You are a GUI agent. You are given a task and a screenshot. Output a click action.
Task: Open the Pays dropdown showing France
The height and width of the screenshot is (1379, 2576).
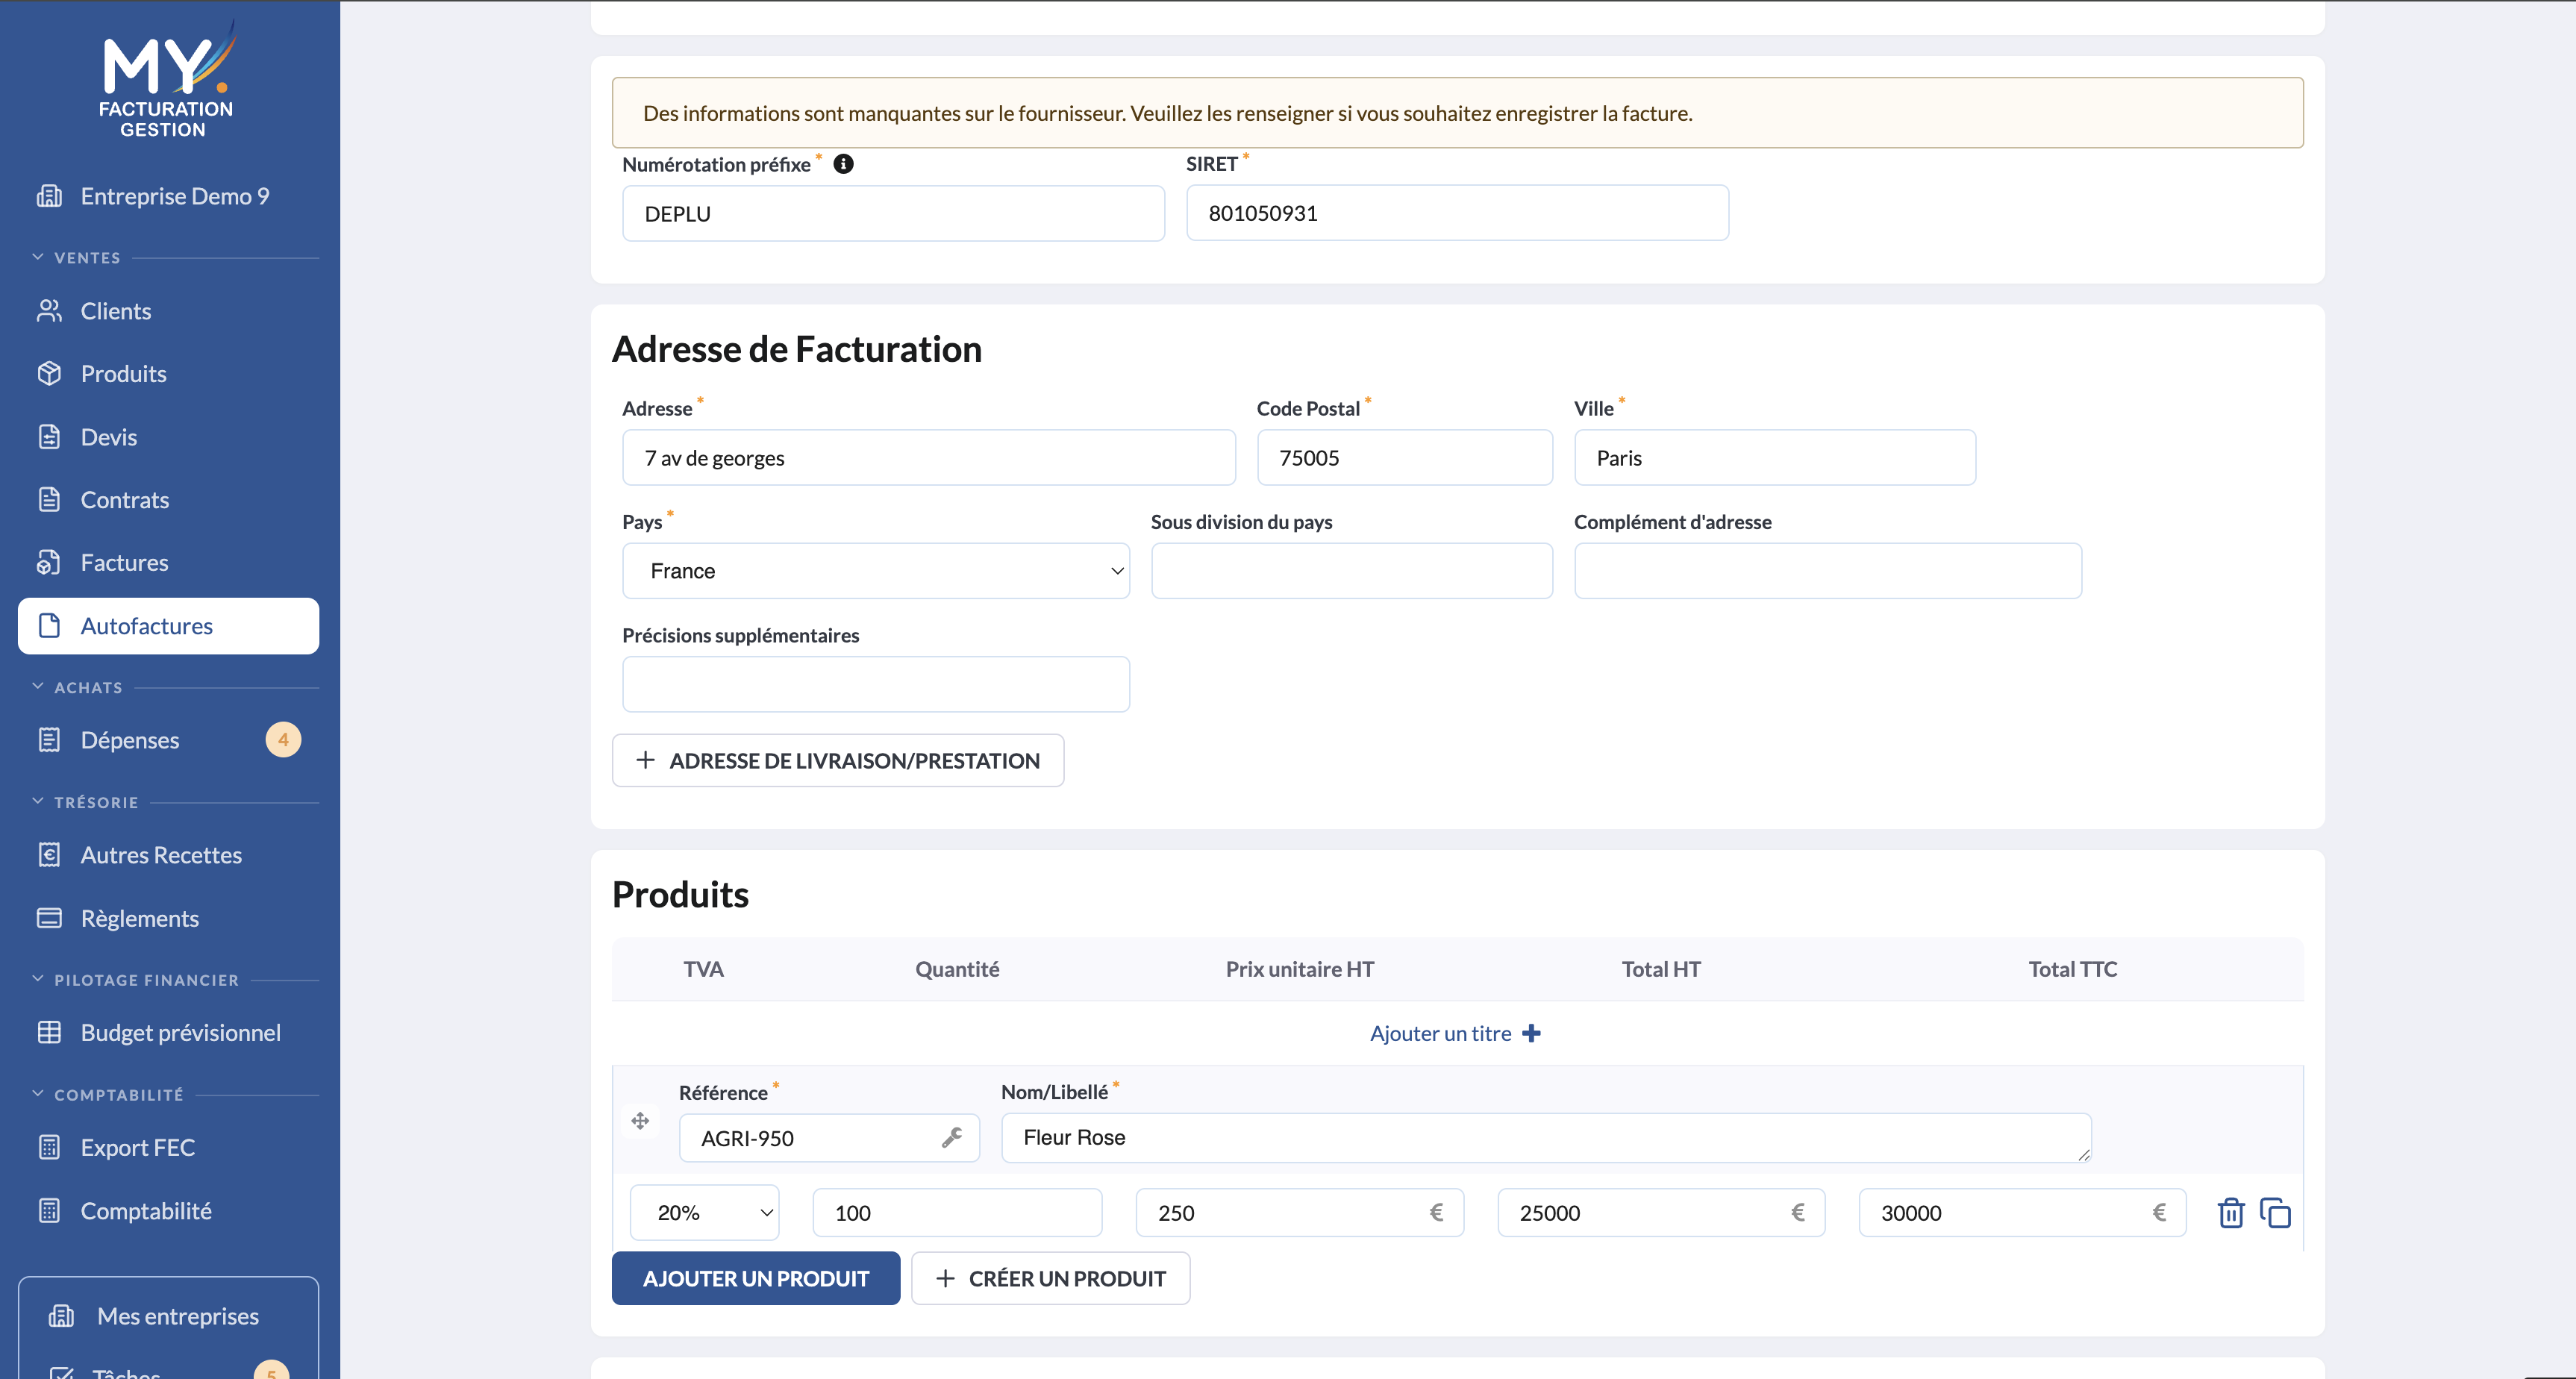click(x=876, y=571)
